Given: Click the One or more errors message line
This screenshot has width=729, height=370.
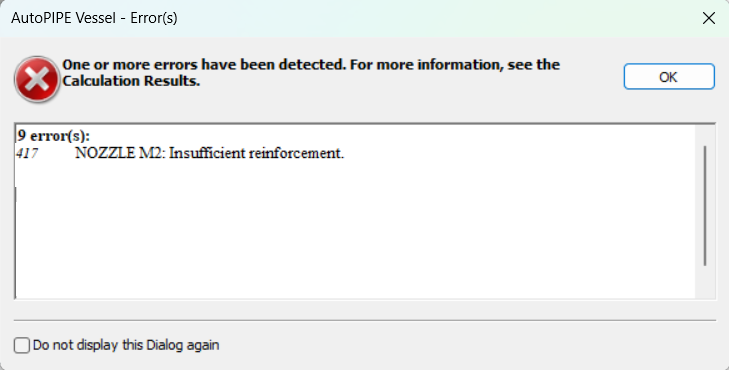Looking at the screenshot, I should [x=311, y=65].
